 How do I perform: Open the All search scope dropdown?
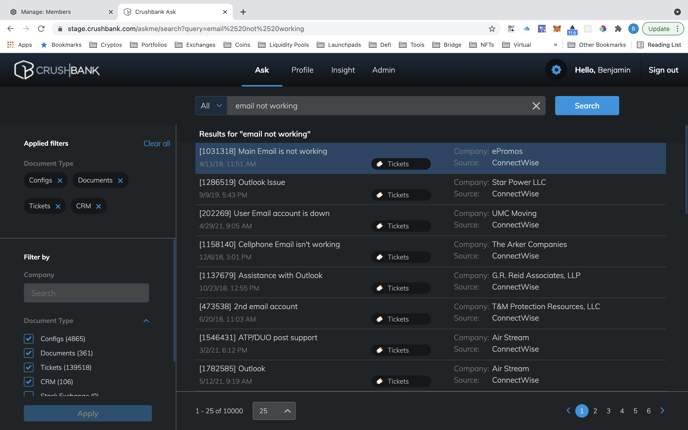[x=211, y=106]
